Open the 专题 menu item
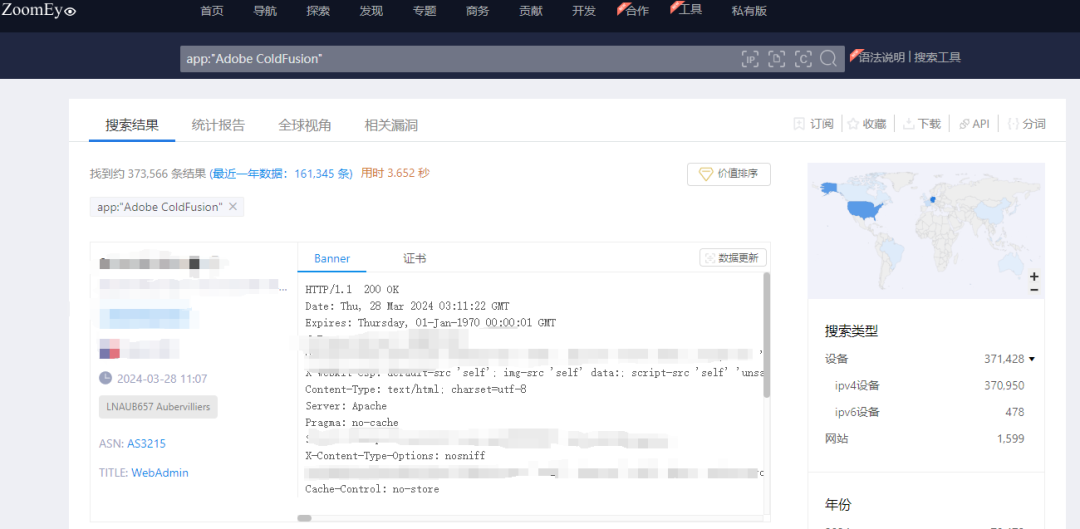The image size is (1080, 529). point(424,11)
